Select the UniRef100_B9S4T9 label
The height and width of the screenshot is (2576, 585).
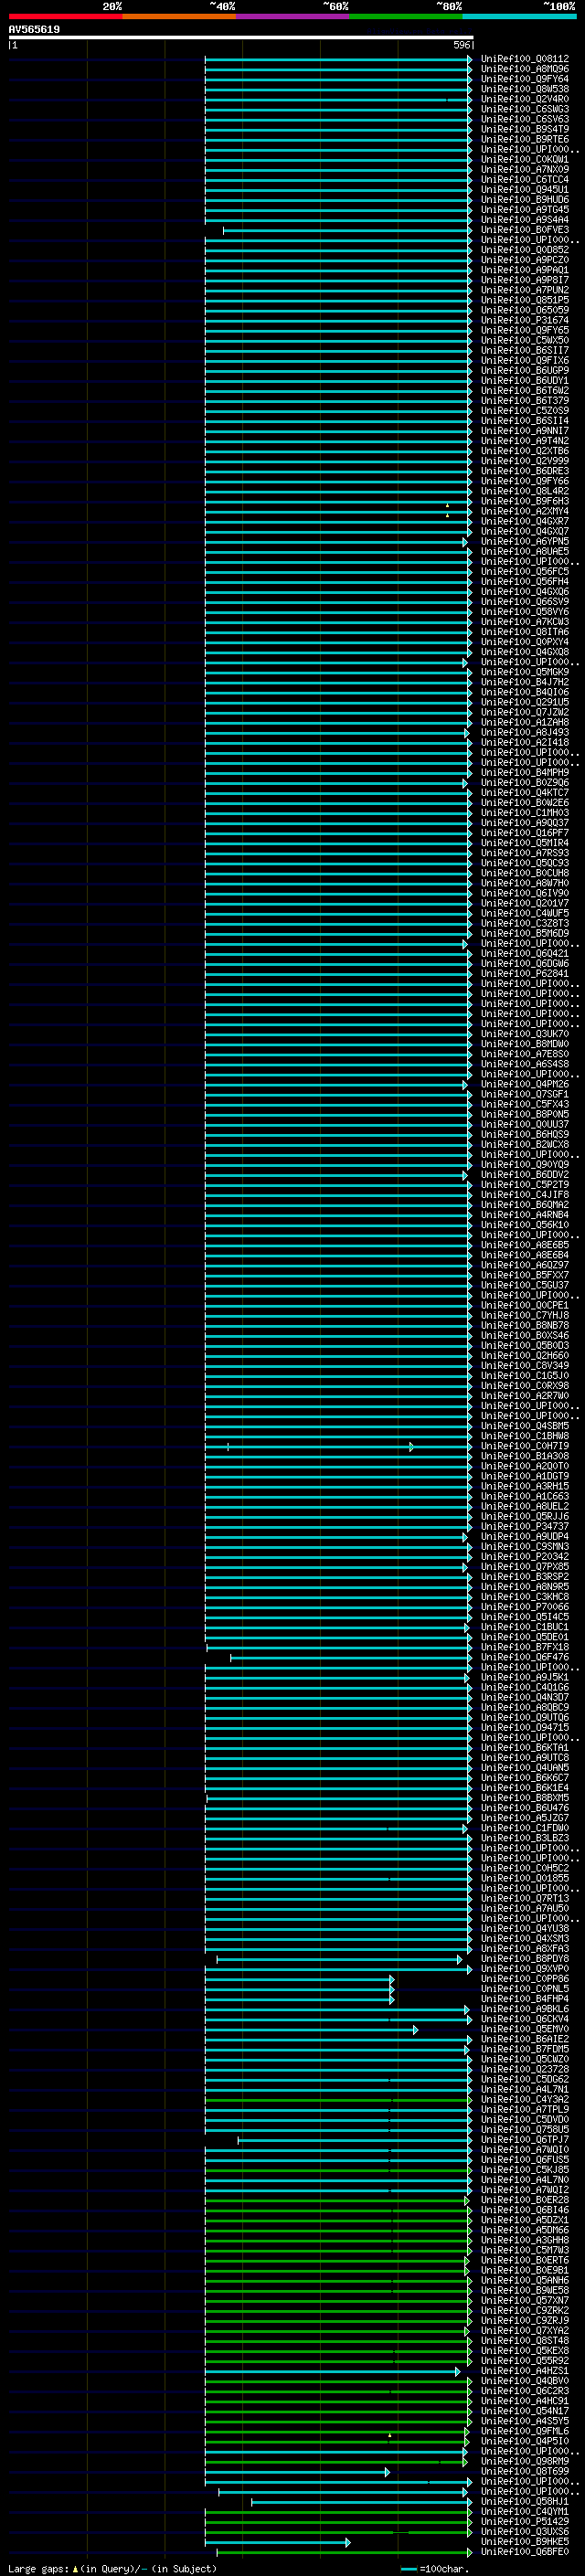(x=525, y=129)
